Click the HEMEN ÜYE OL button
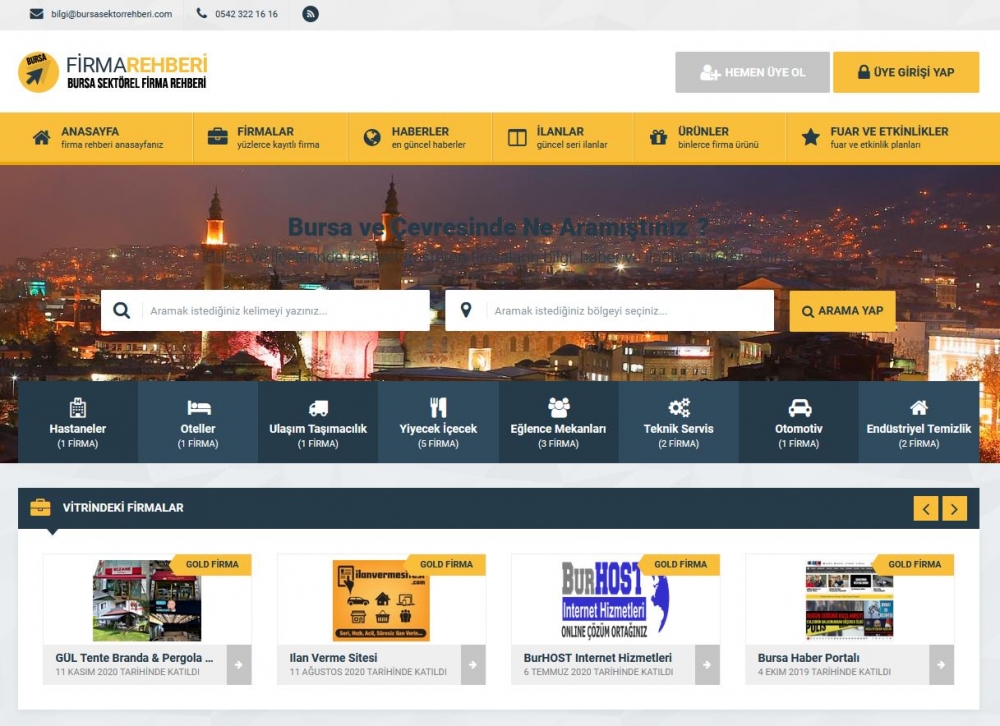Viewport: 1000px width, 726px height. point(752,72)
